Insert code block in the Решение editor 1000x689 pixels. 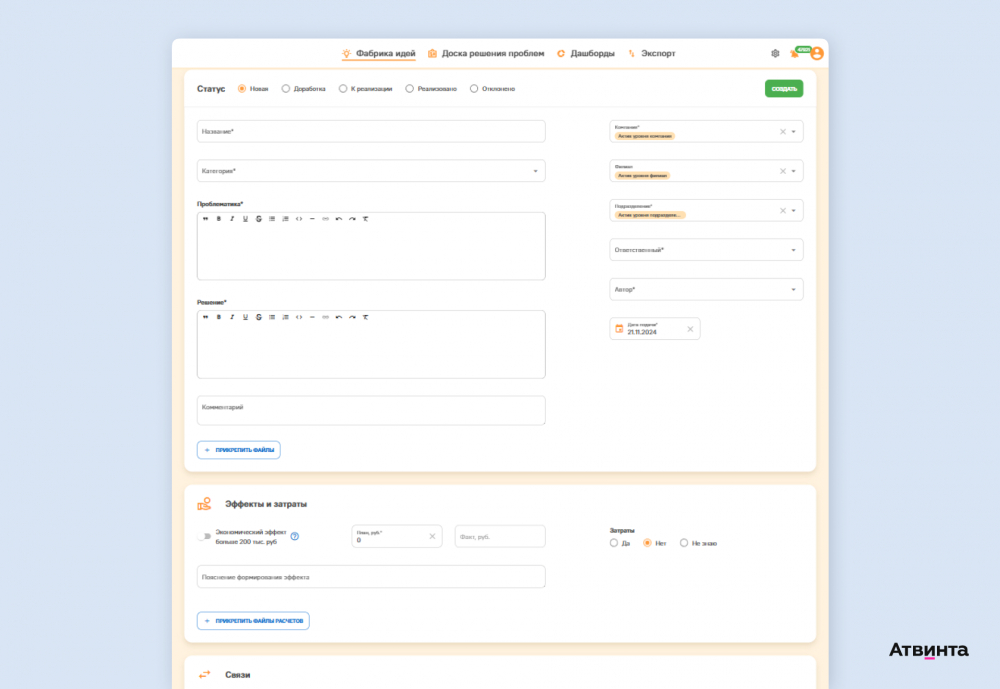coord(299,317)
